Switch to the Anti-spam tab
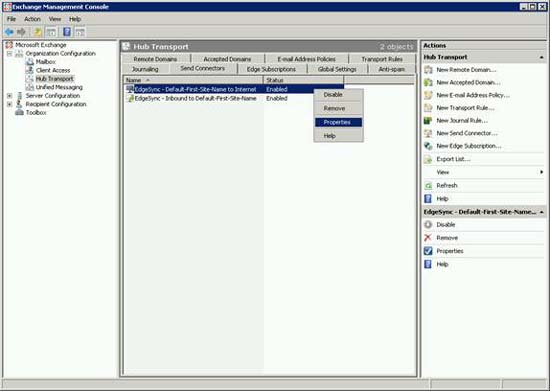550x391 pixels. coord(391,69)
